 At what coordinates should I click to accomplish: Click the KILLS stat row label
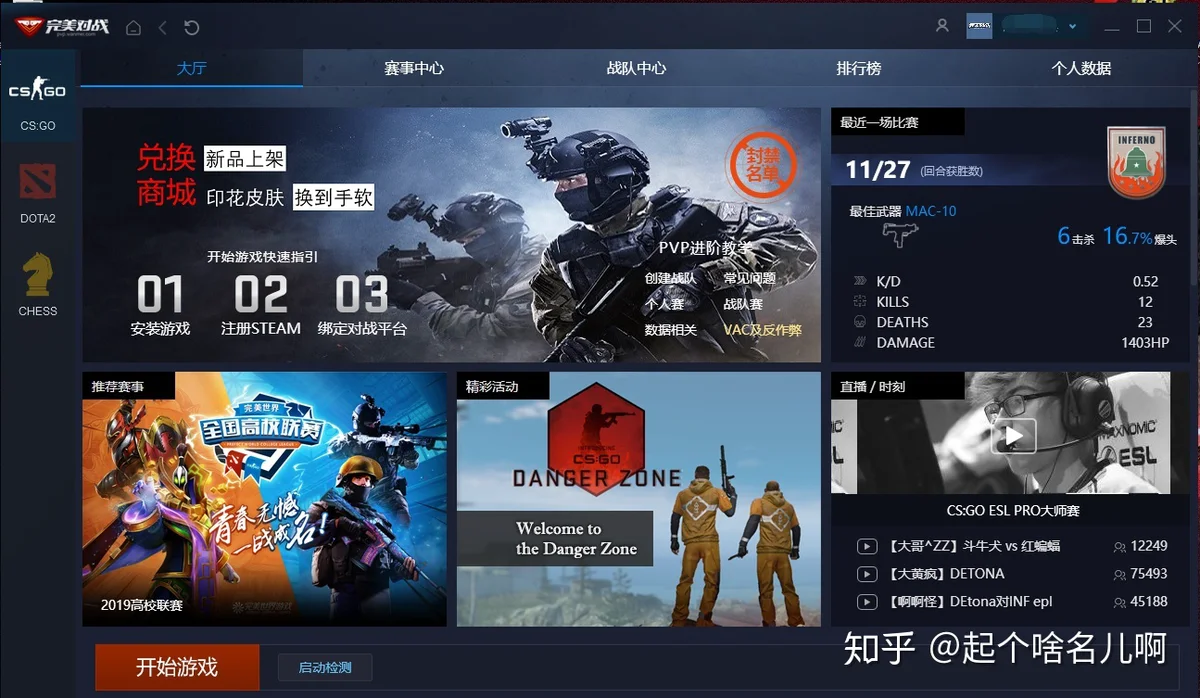click(x=893, y=302)
